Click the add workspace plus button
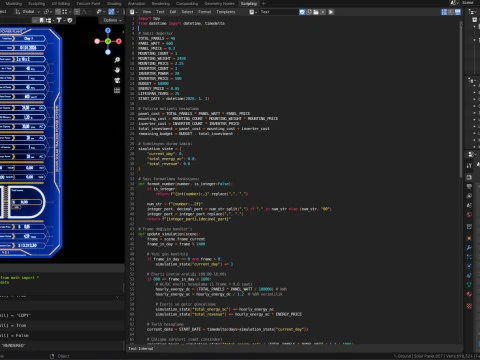480x360 pixels. (x=263, y=3)
